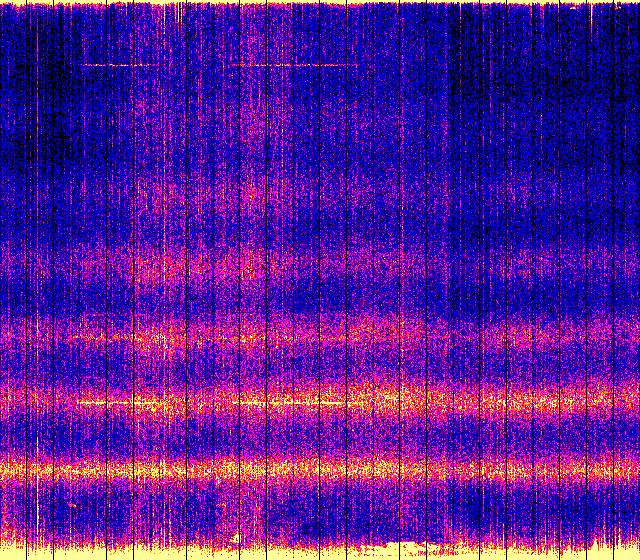Click the brightest horizontal band near the bottom
The width and height of the screenshot is (640, 560).
coord(320,467)
